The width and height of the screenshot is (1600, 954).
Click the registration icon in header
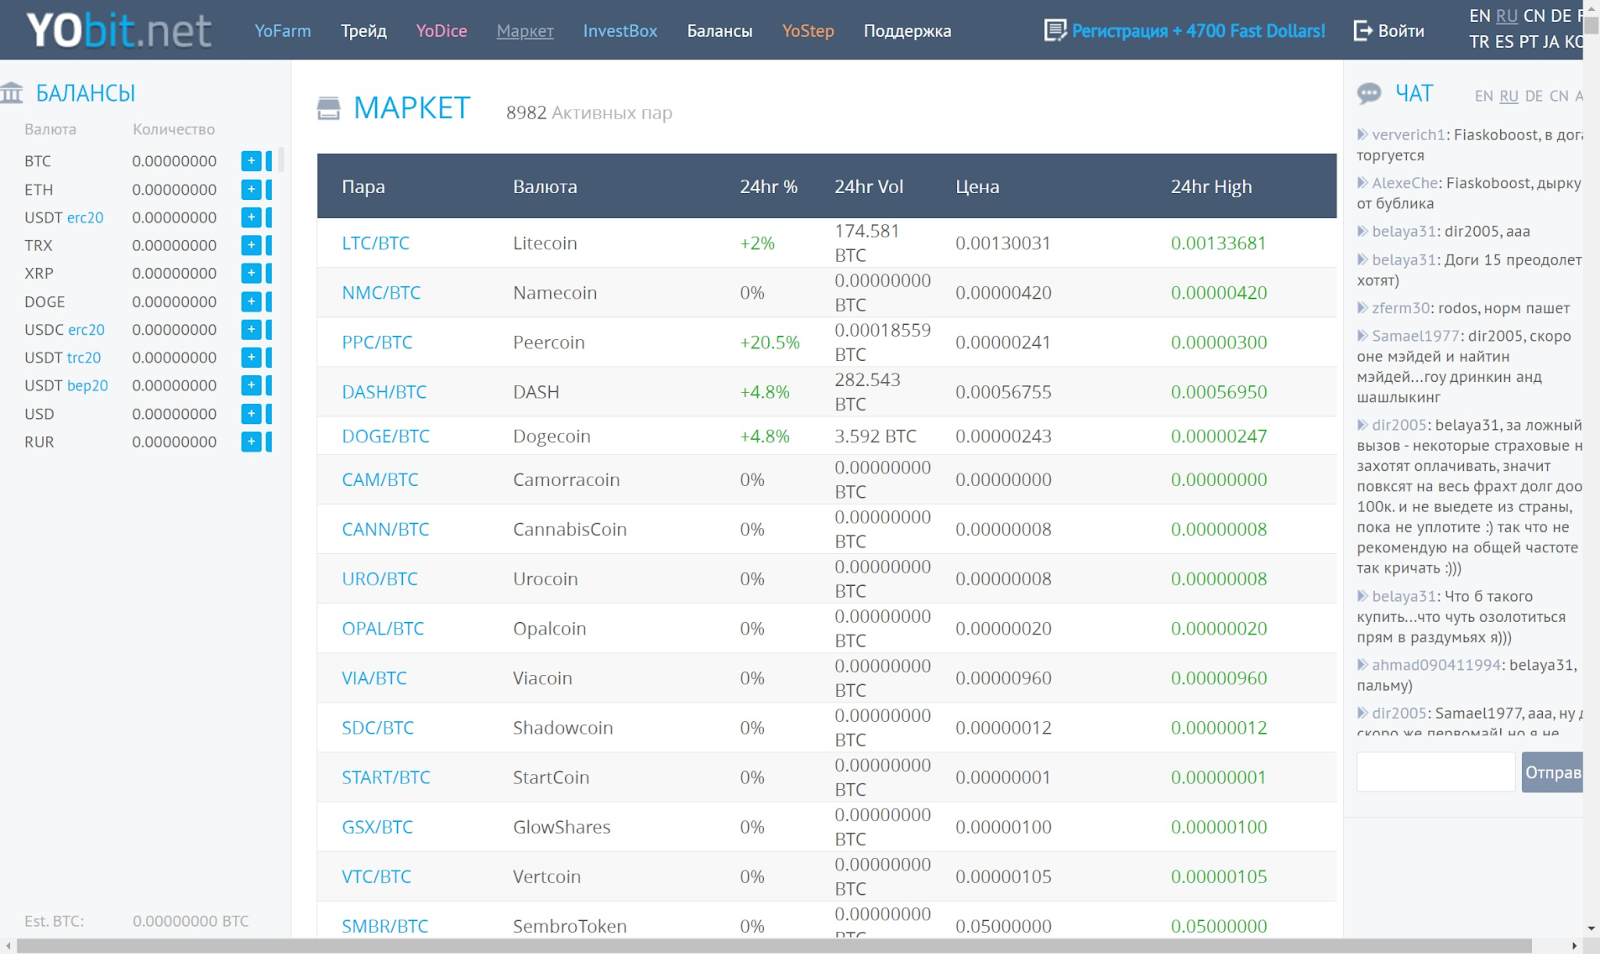point(1054,31)
